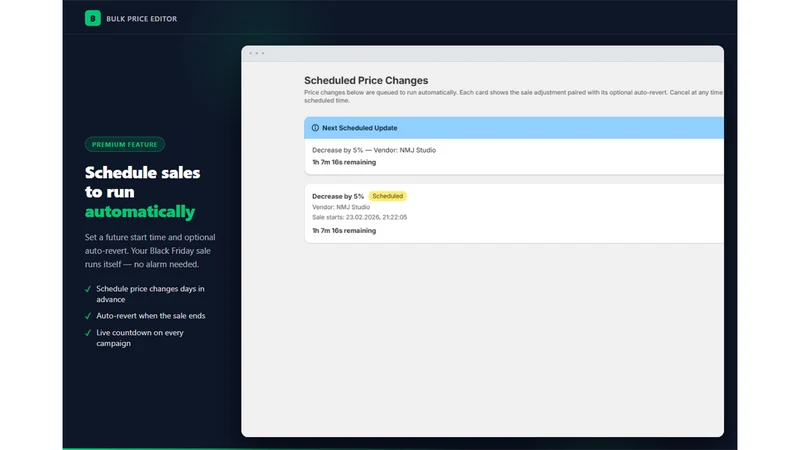Click 'Schedule price changes days in advance' text
Image resolution: width=800 pixels, height=450 pixels.
151,294
